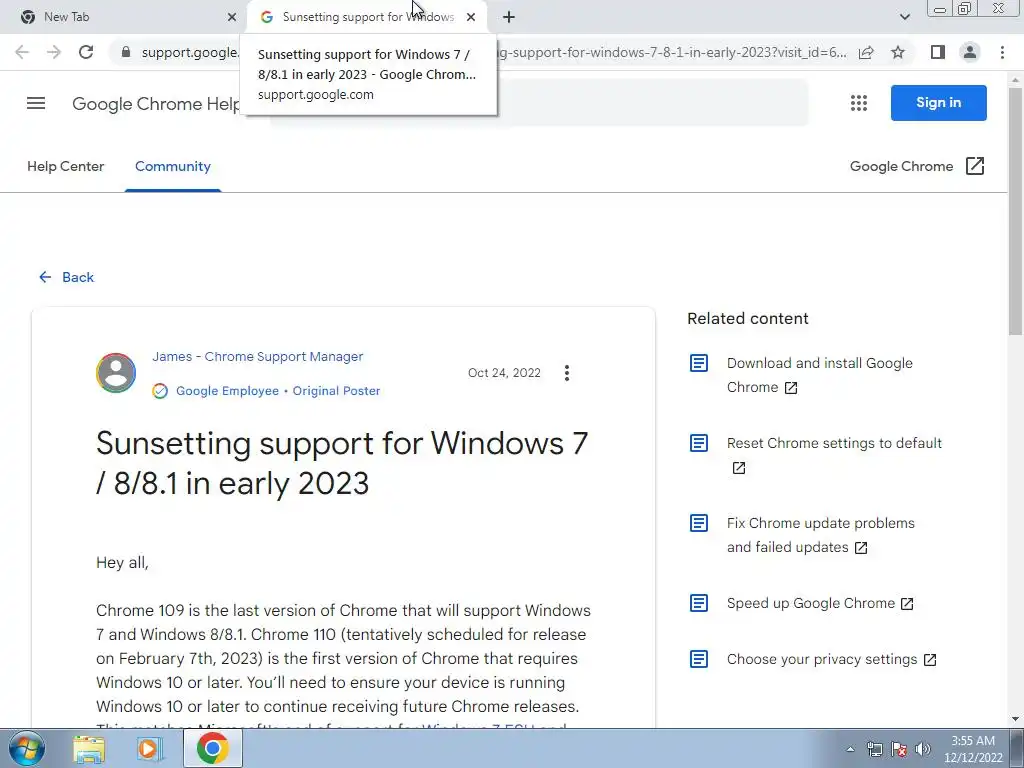Image resolution: width=1024 pixels, height=768 pixels.
Task: Open post options three-dot menu
Action: [x=567, y=373]
